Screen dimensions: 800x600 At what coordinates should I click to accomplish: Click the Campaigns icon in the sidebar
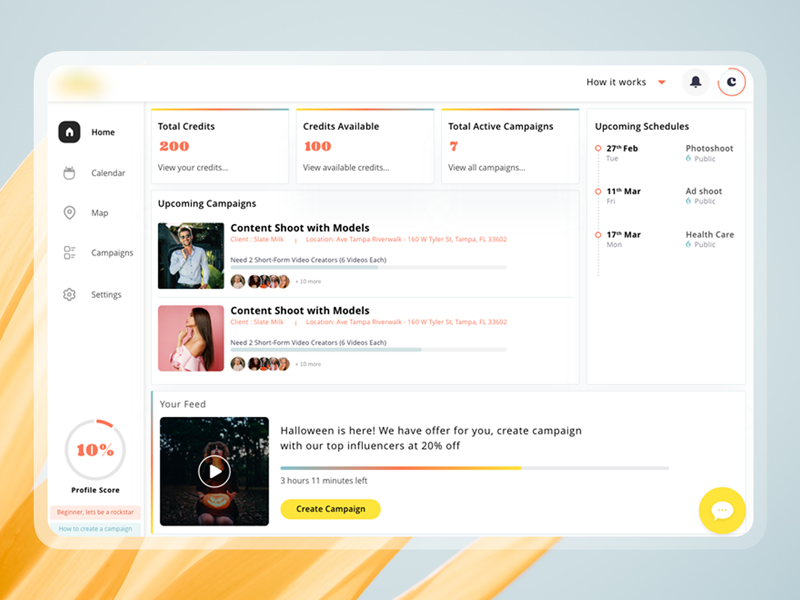(x=70, y=253)
